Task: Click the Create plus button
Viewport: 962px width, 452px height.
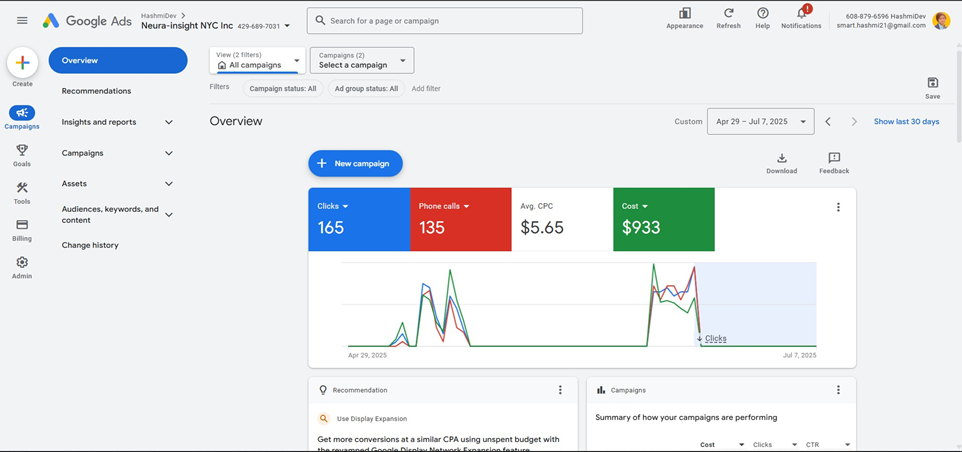Action: tap(23, 63)
